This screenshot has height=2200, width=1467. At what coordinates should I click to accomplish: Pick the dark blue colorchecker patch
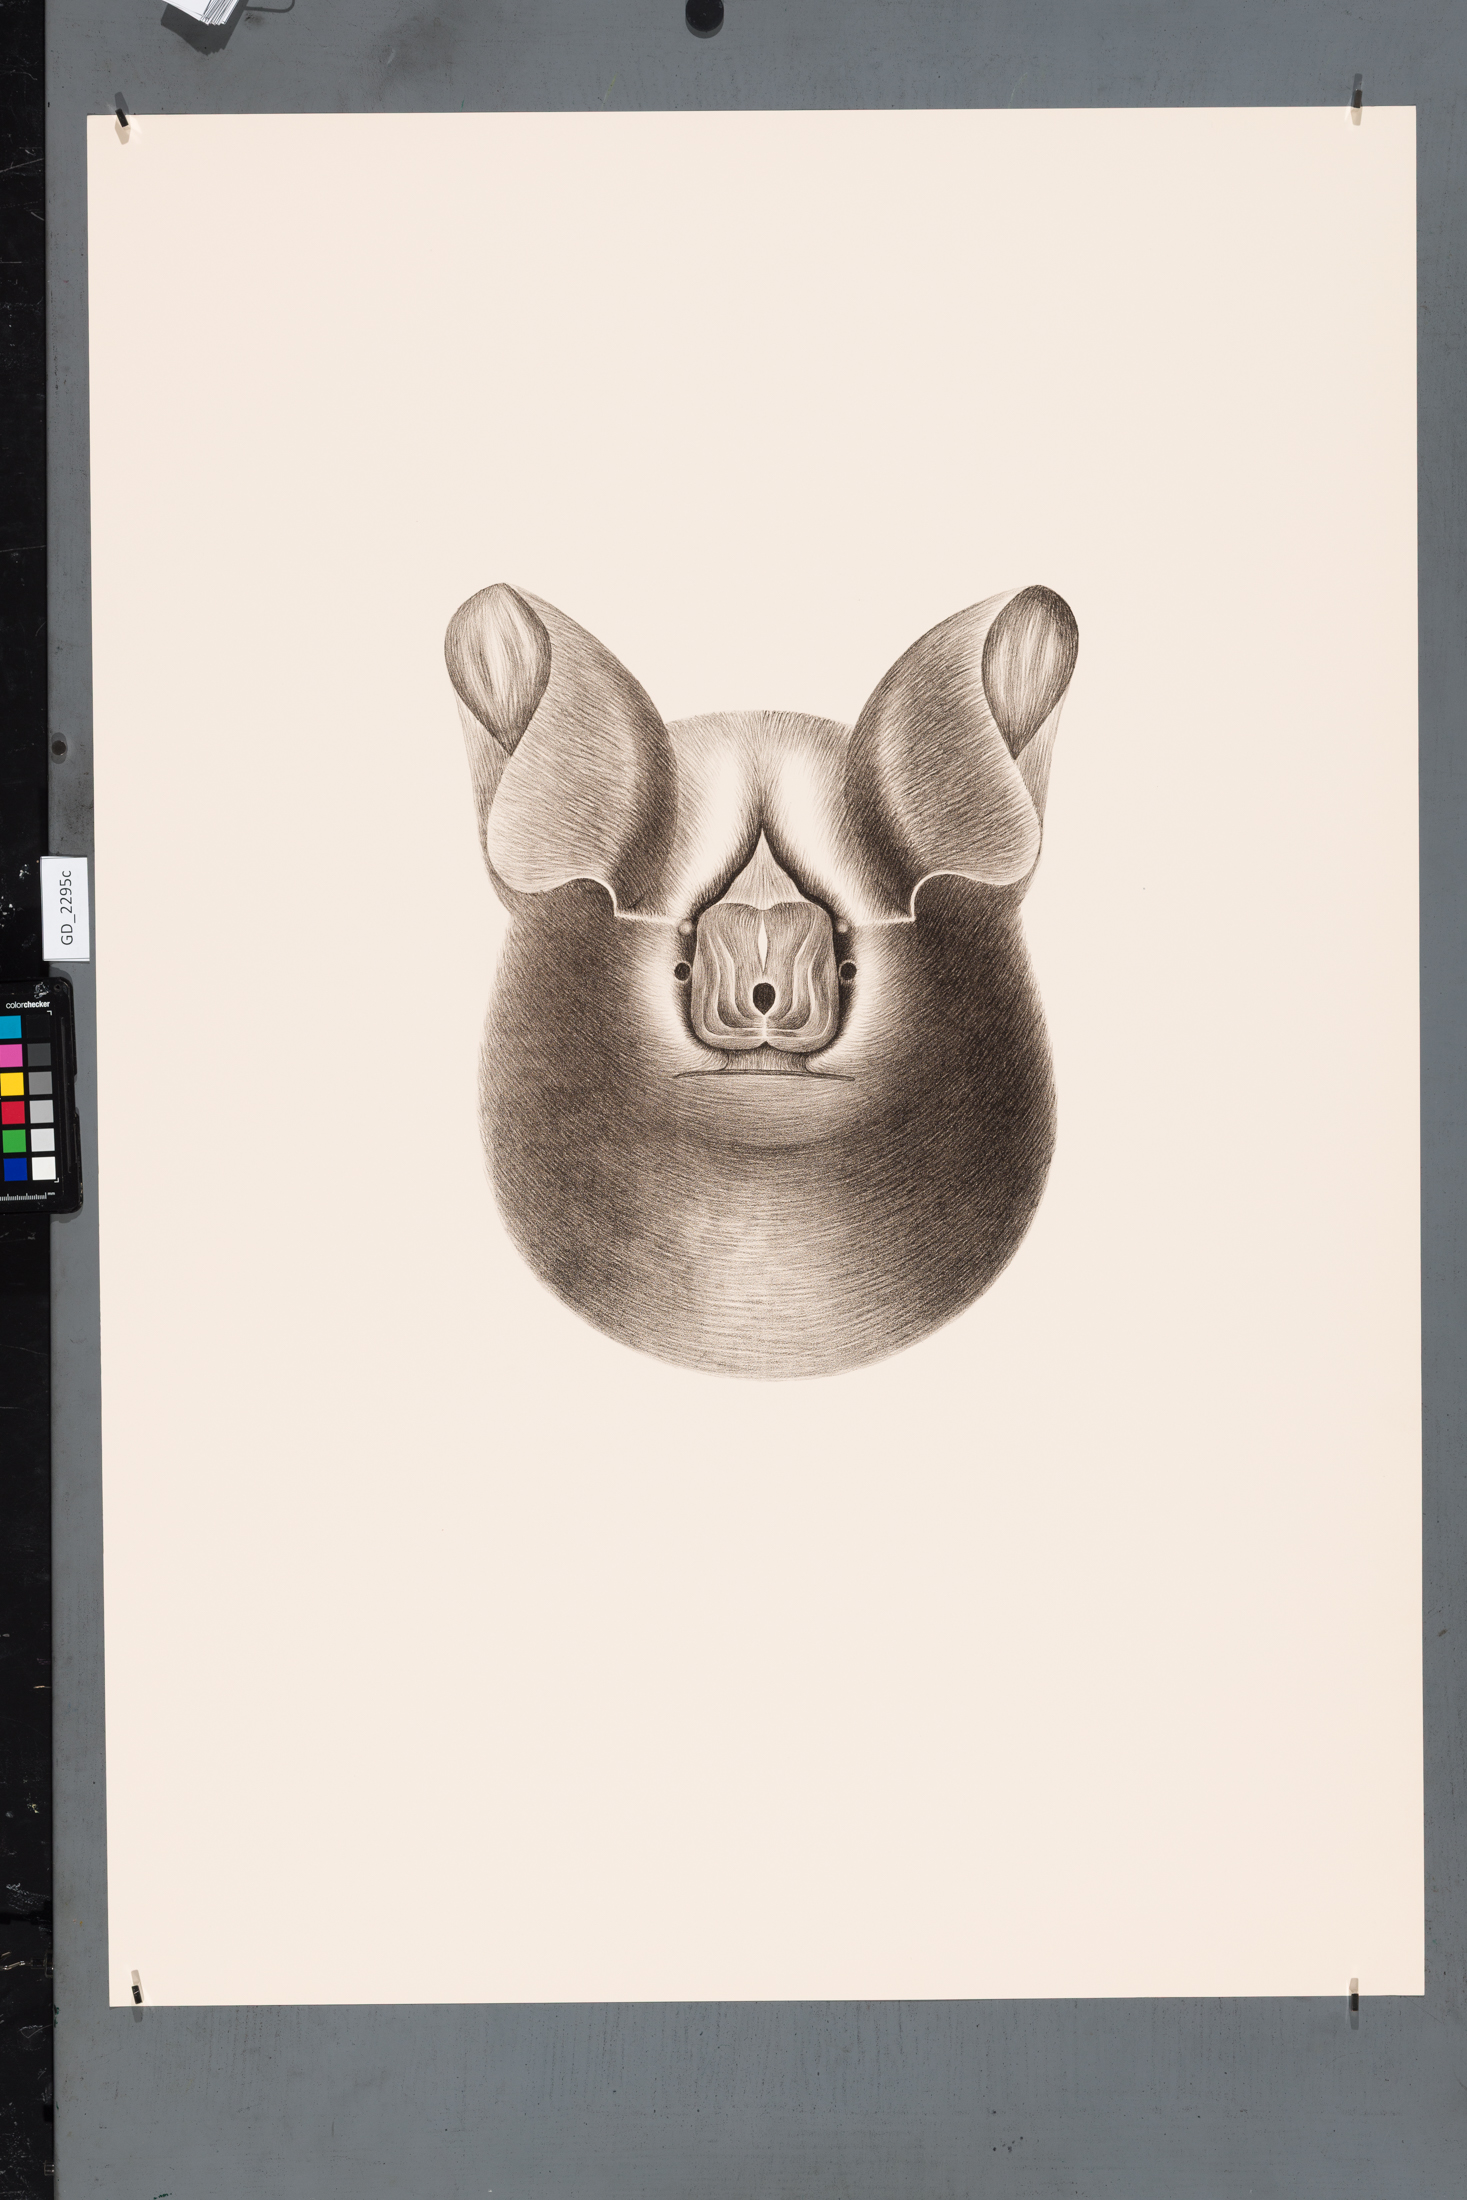click(x=15, y=1169)
